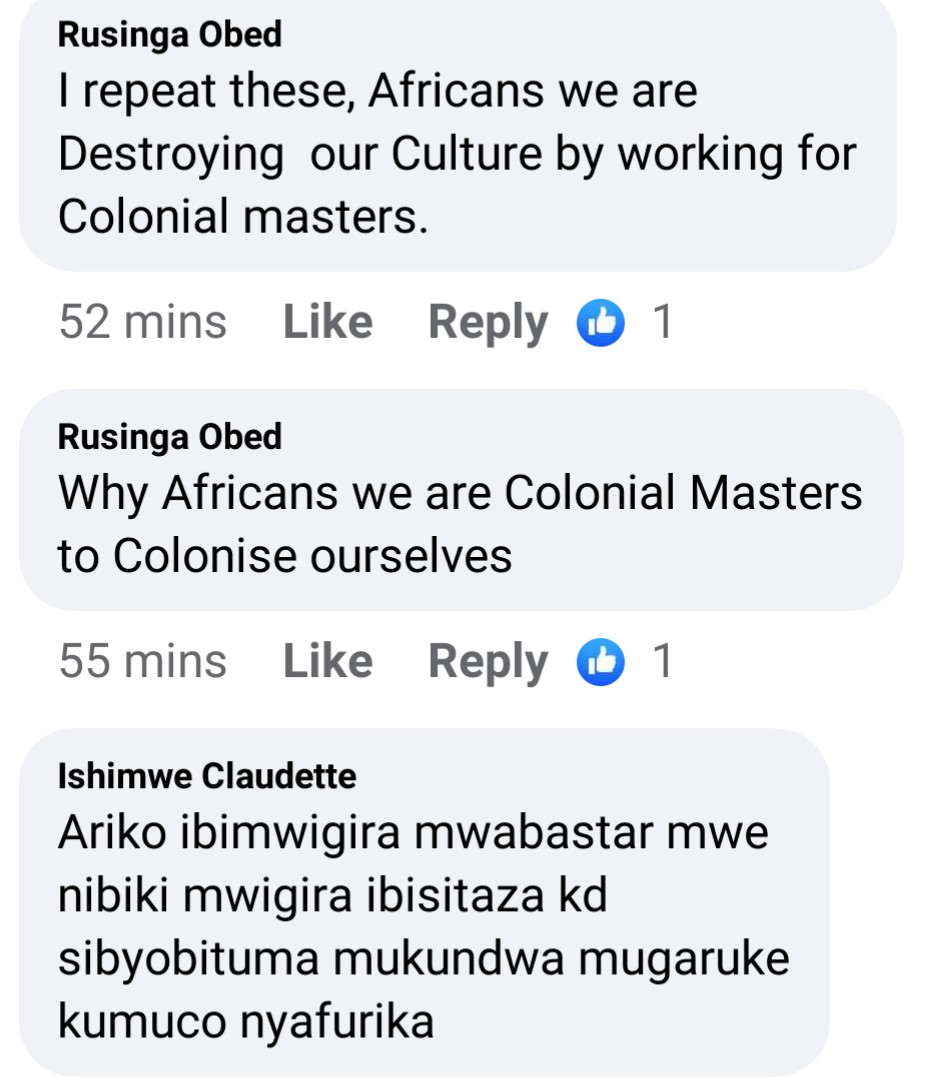932x1079 pixels.
Task: Like the comment about destroying our Culture
Action: [328, 322]
